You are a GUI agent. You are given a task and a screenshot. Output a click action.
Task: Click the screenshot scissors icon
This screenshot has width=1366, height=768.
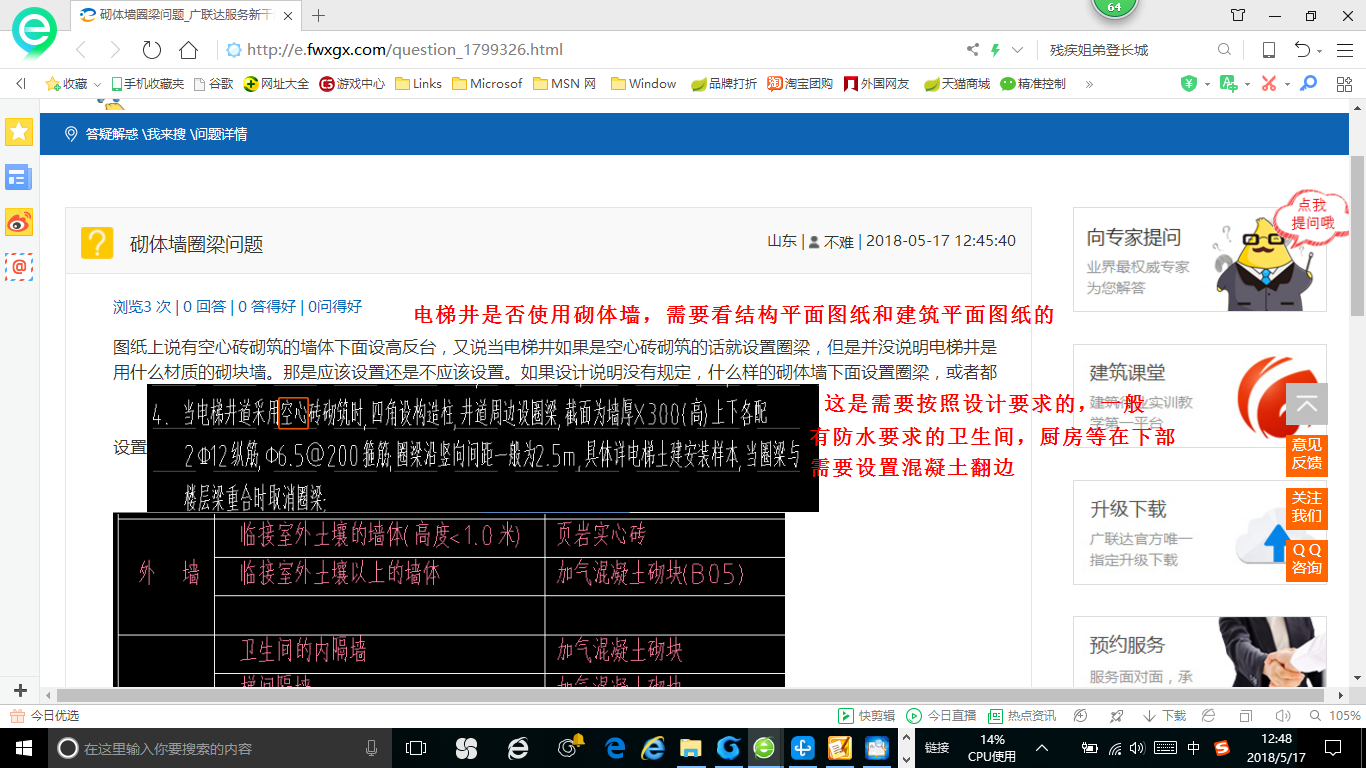1268,84
